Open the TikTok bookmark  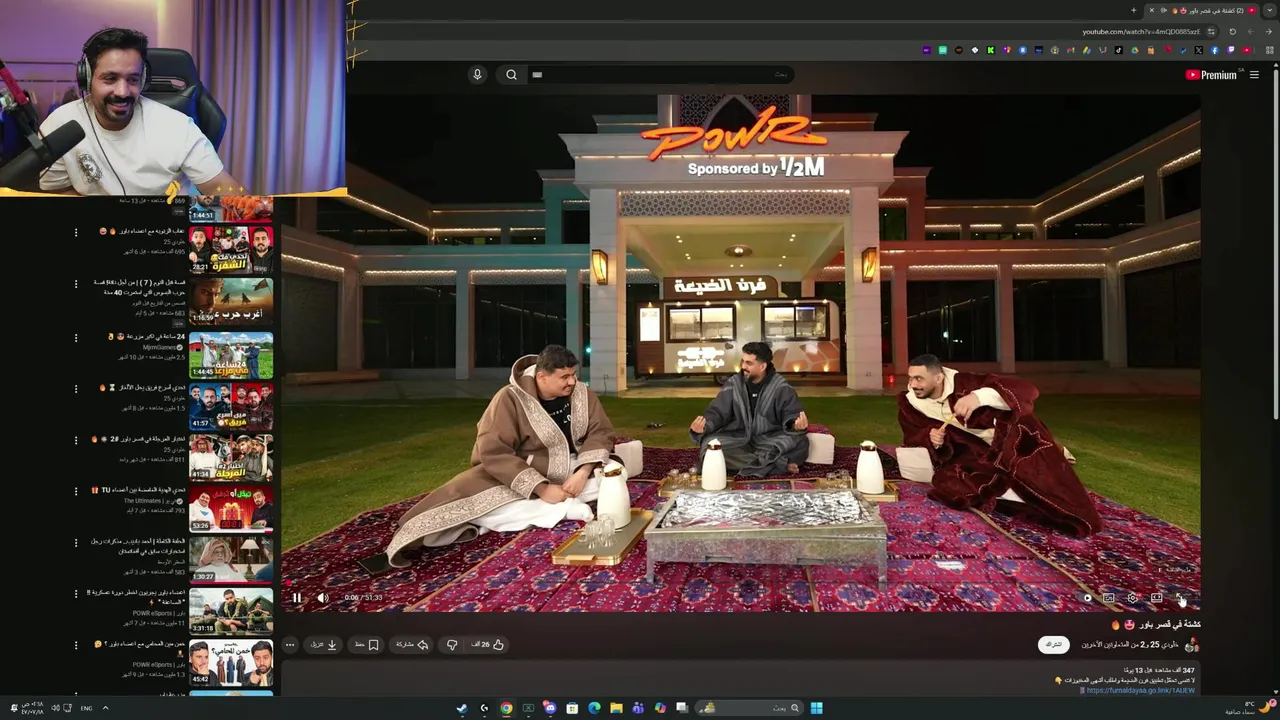[1119, 50]
